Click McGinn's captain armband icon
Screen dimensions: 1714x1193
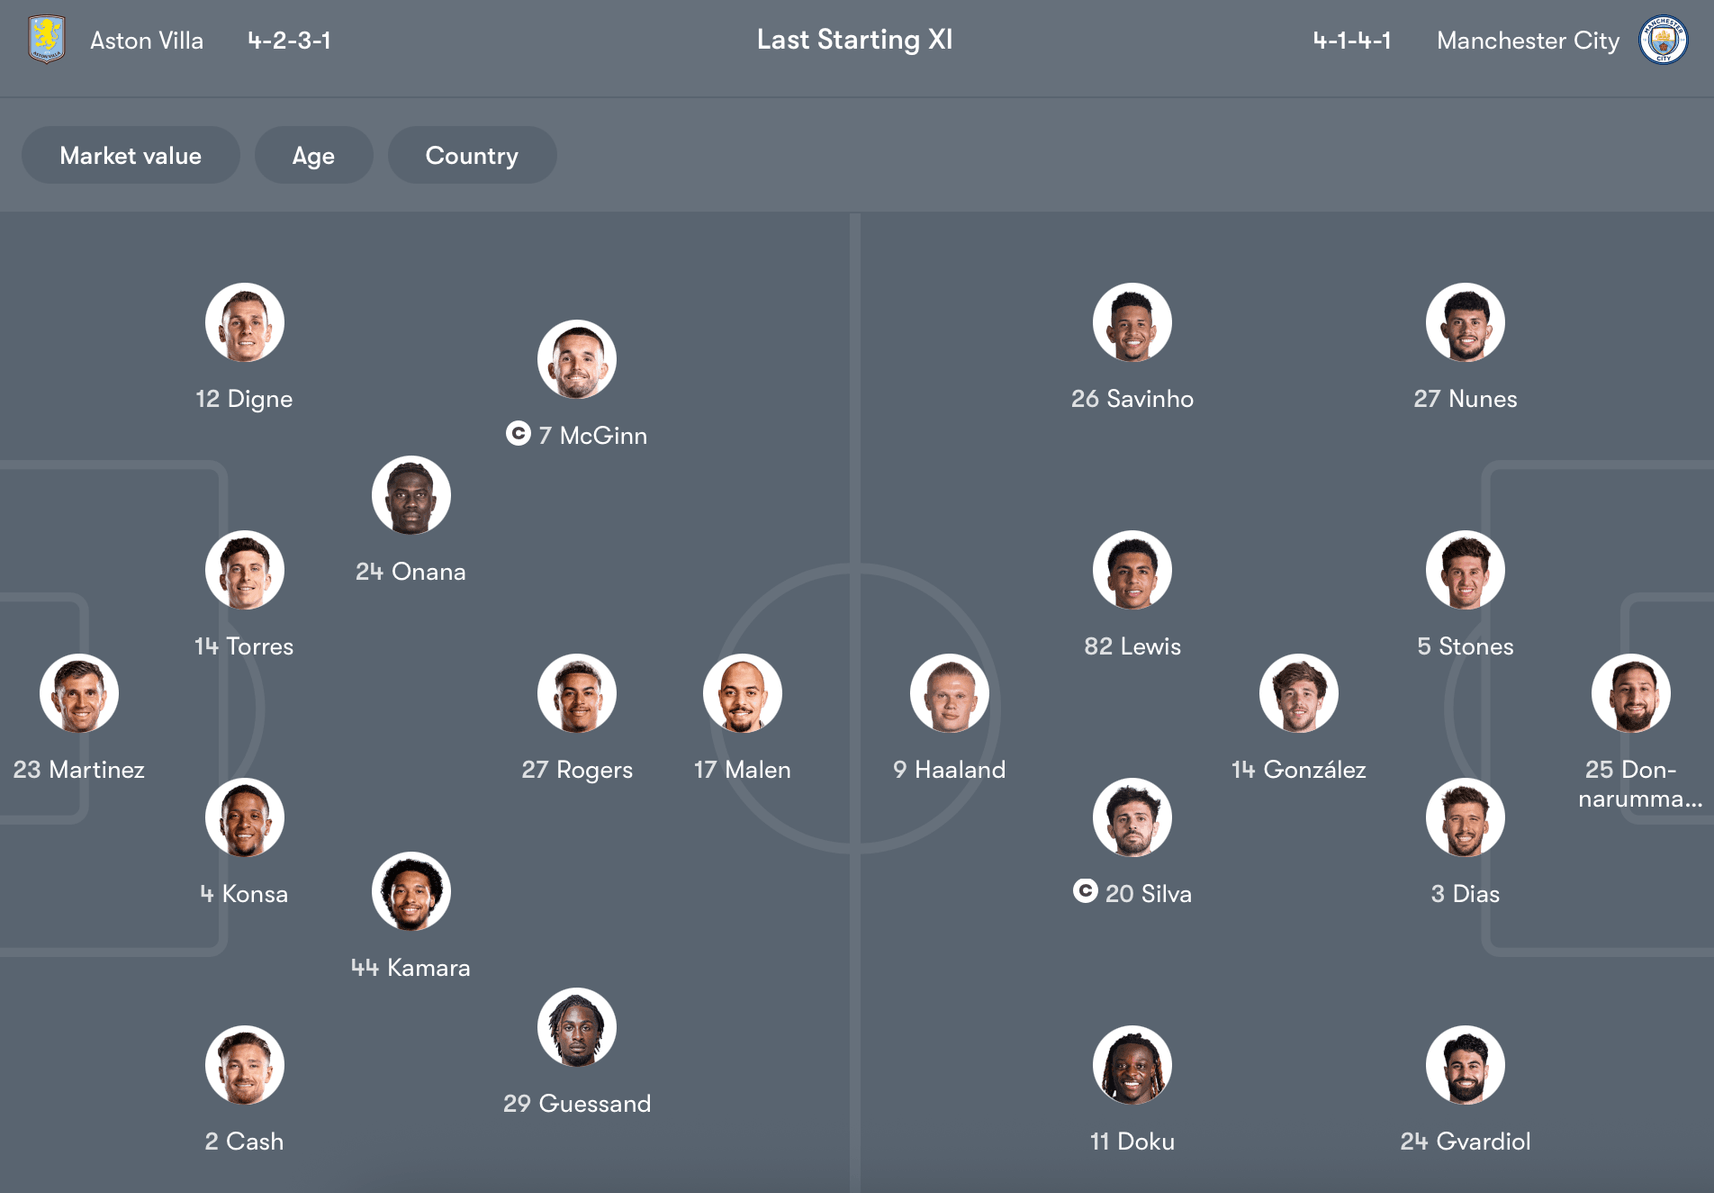point(518,433)
